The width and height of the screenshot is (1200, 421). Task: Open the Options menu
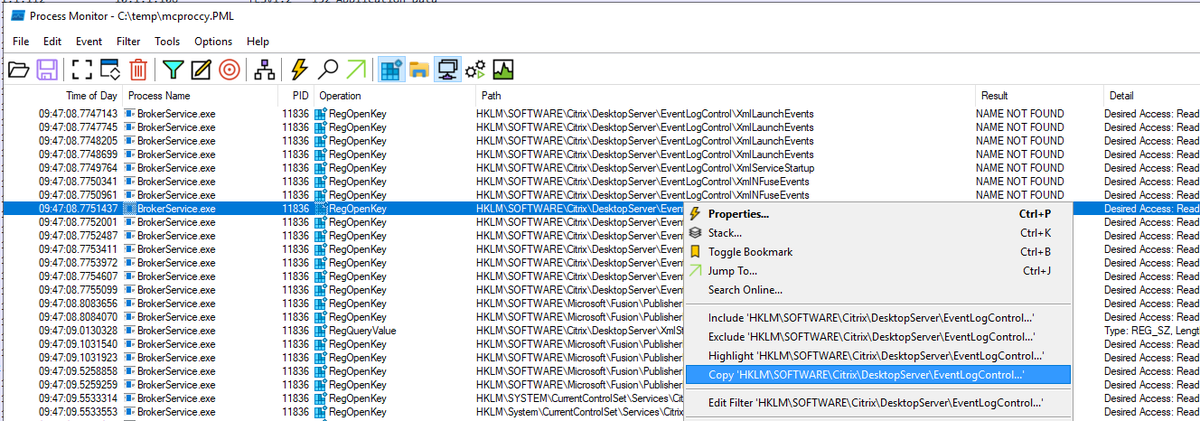click(x=213, y=41)
